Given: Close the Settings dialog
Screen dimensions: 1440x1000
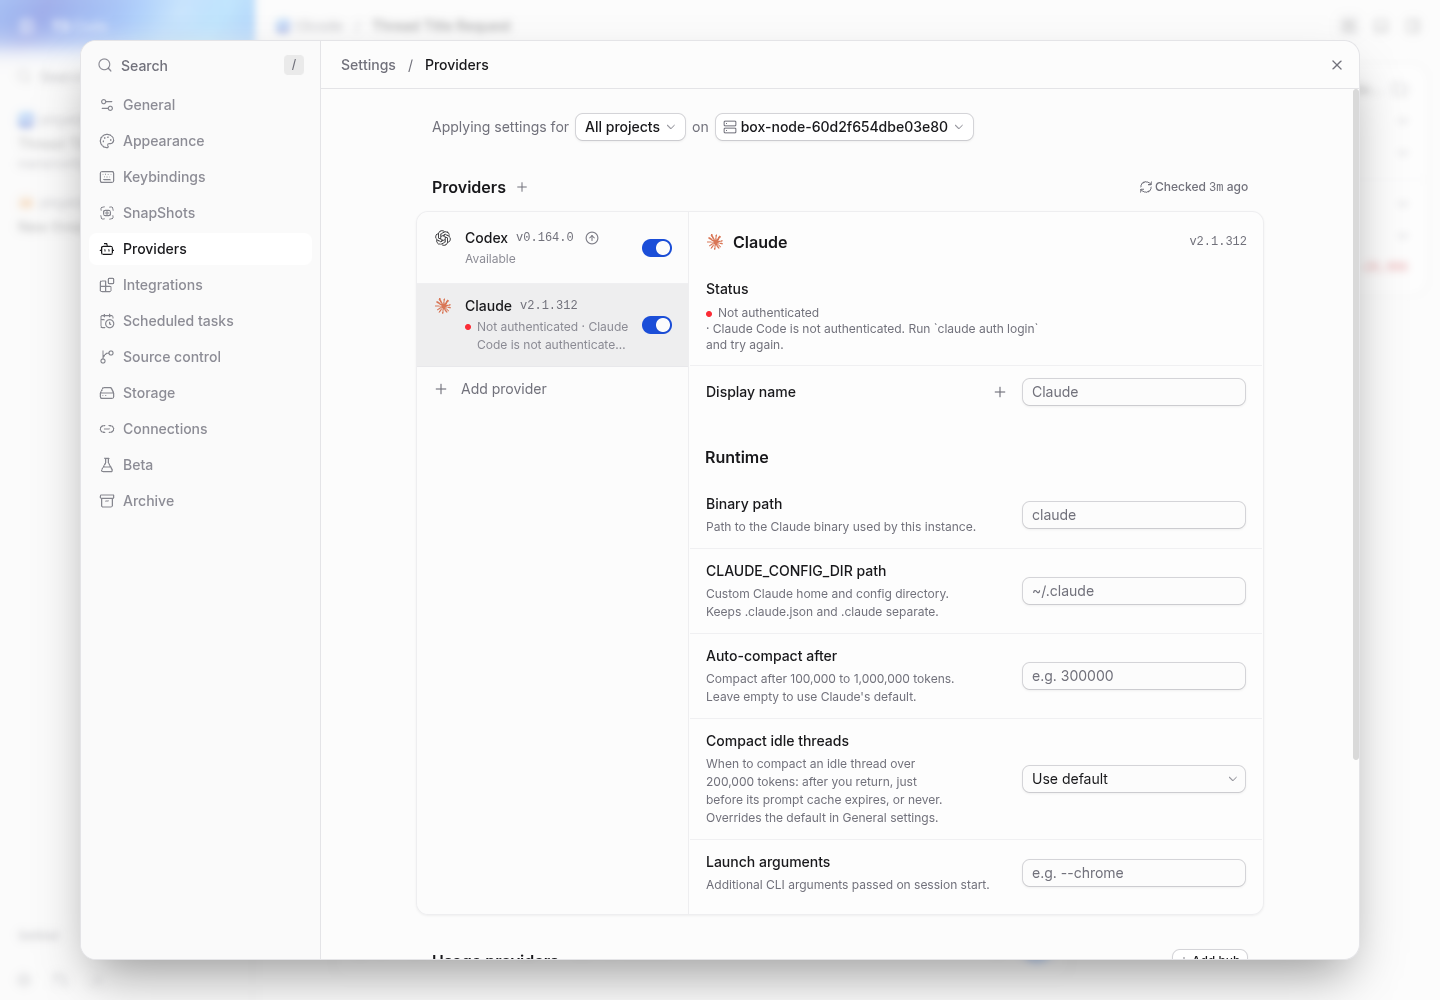Looking at the screenshot, I should coord(1337,65).
